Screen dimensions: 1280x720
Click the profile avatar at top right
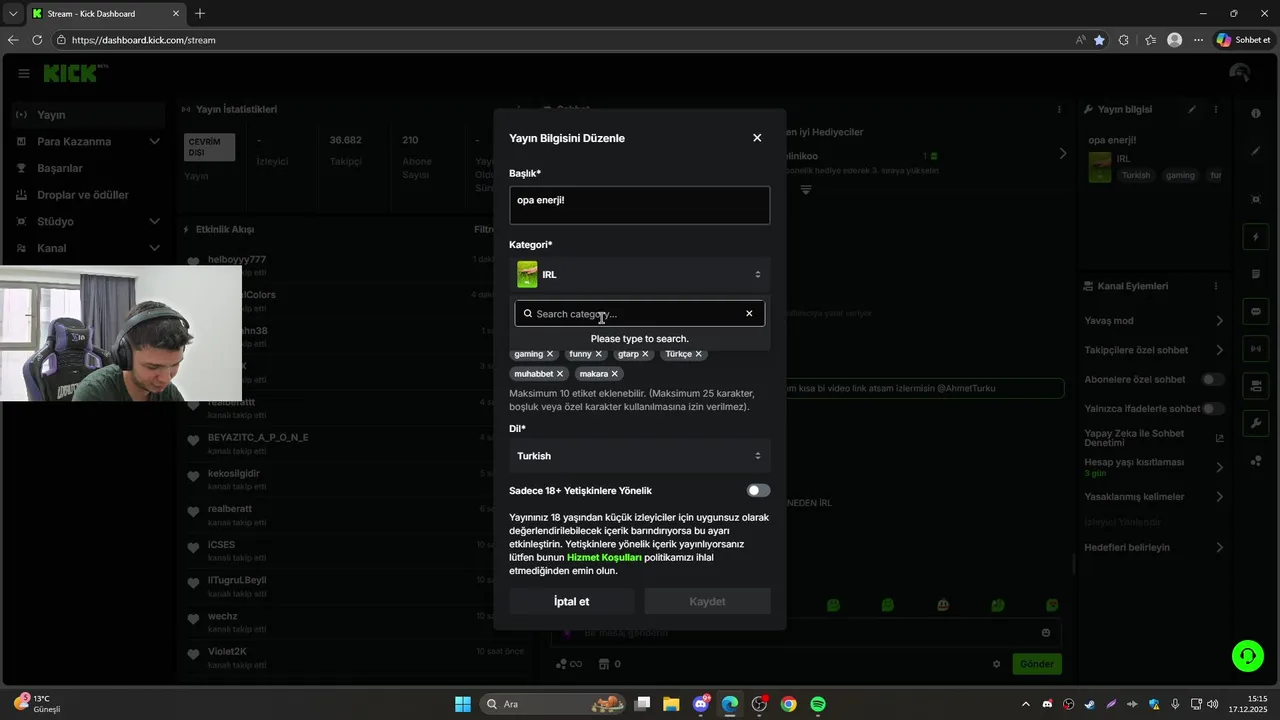1240,73
